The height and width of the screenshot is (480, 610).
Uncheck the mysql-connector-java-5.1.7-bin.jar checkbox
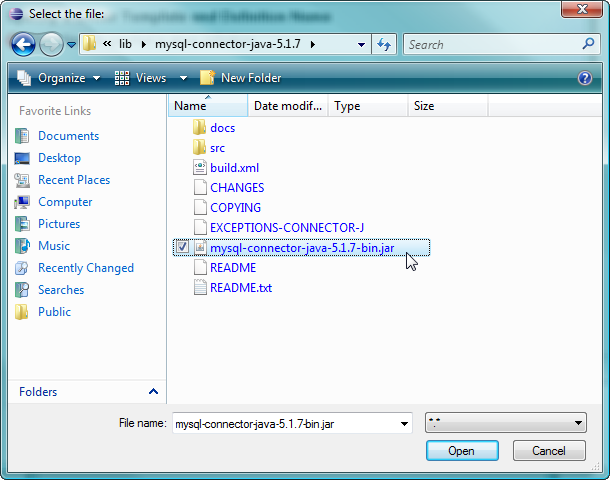(x=181, y=247)
